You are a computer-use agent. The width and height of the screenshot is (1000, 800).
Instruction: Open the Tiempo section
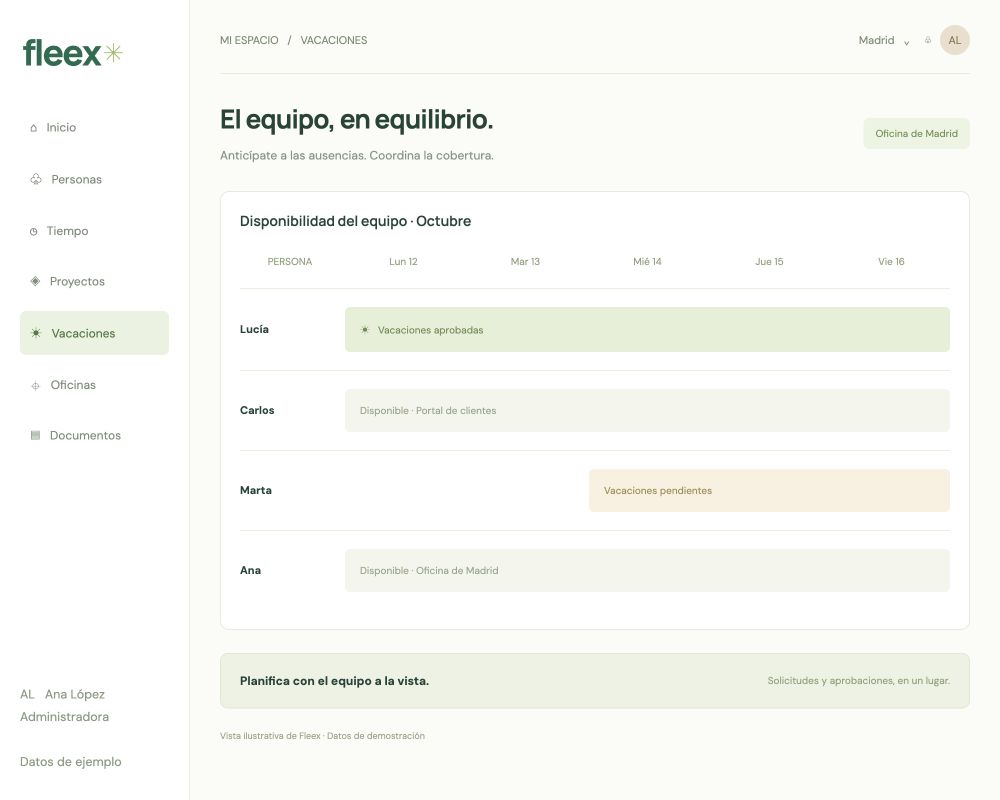tap(94, 231)
